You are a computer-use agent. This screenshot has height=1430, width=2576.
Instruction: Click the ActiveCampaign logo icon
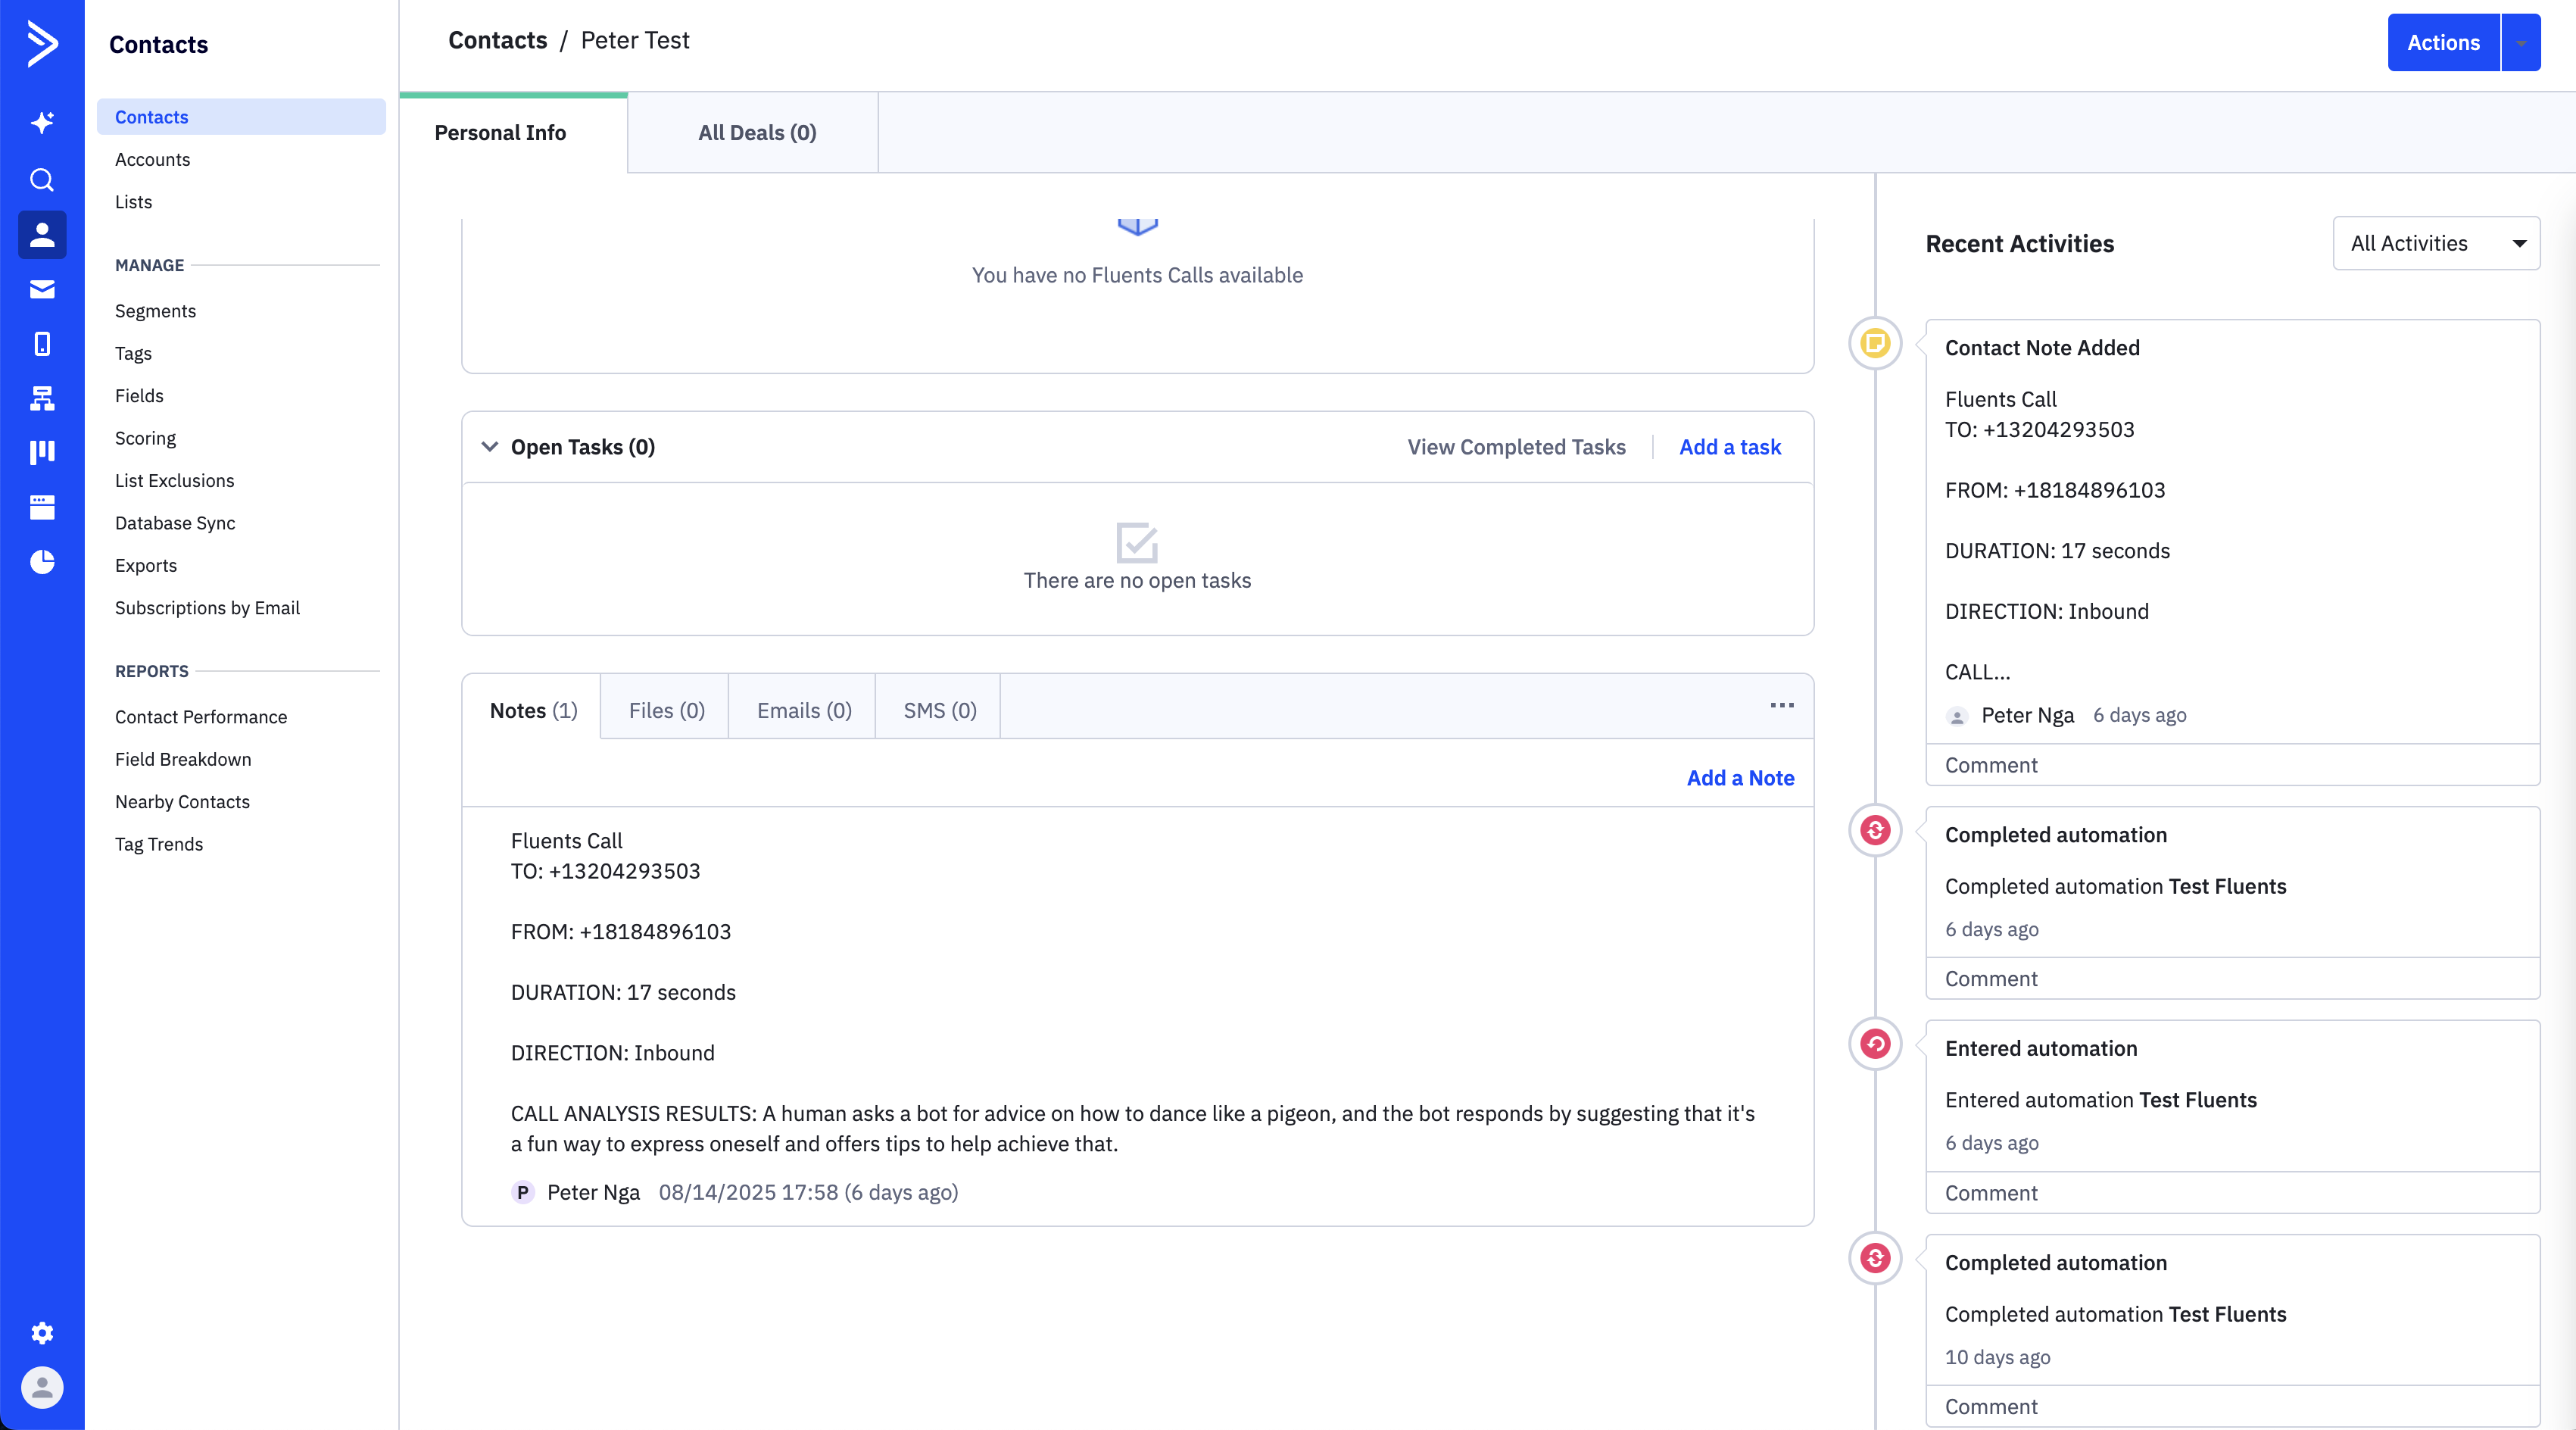point(42,44)
